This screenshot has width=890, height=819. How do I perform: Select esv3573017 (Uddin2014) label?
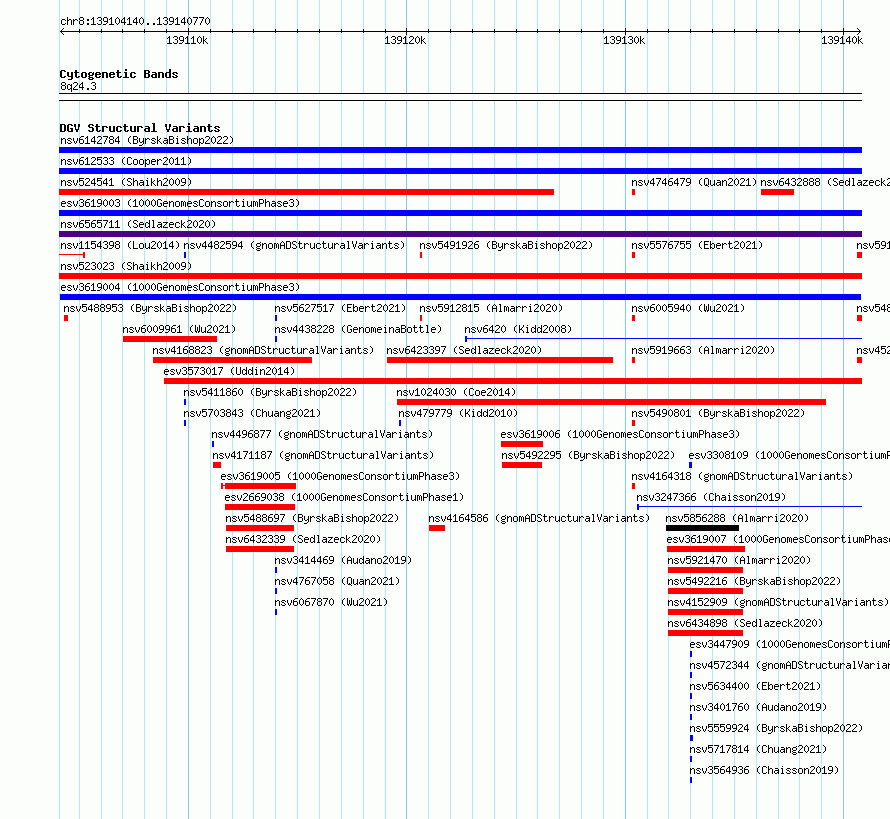click(229, 371)
